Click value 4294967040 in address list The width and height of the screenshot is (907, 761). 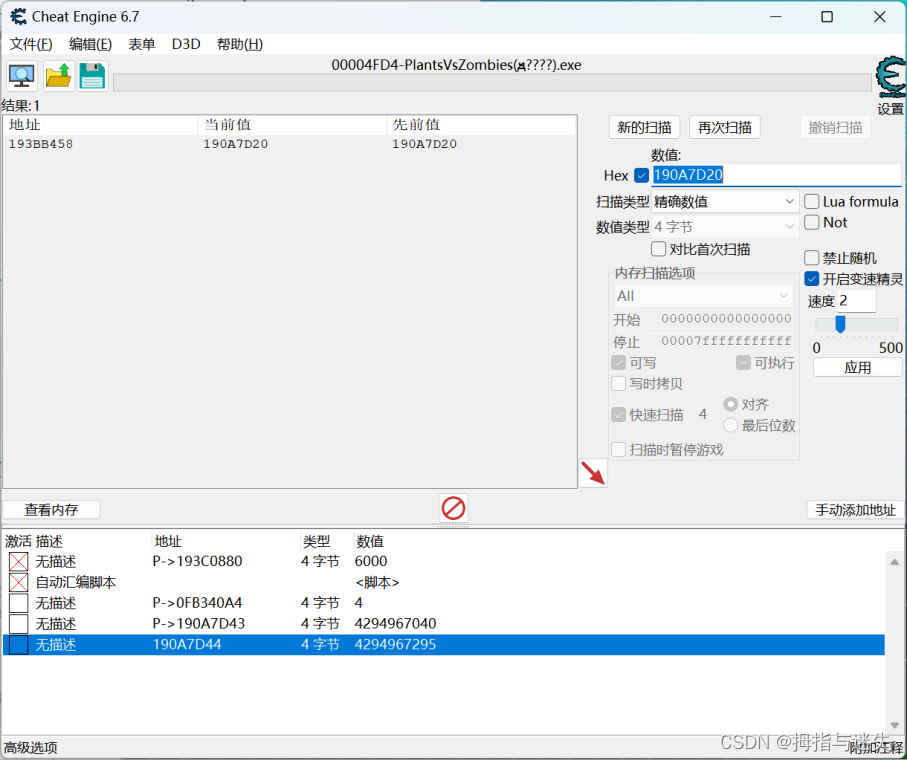(x=395, y=624)
